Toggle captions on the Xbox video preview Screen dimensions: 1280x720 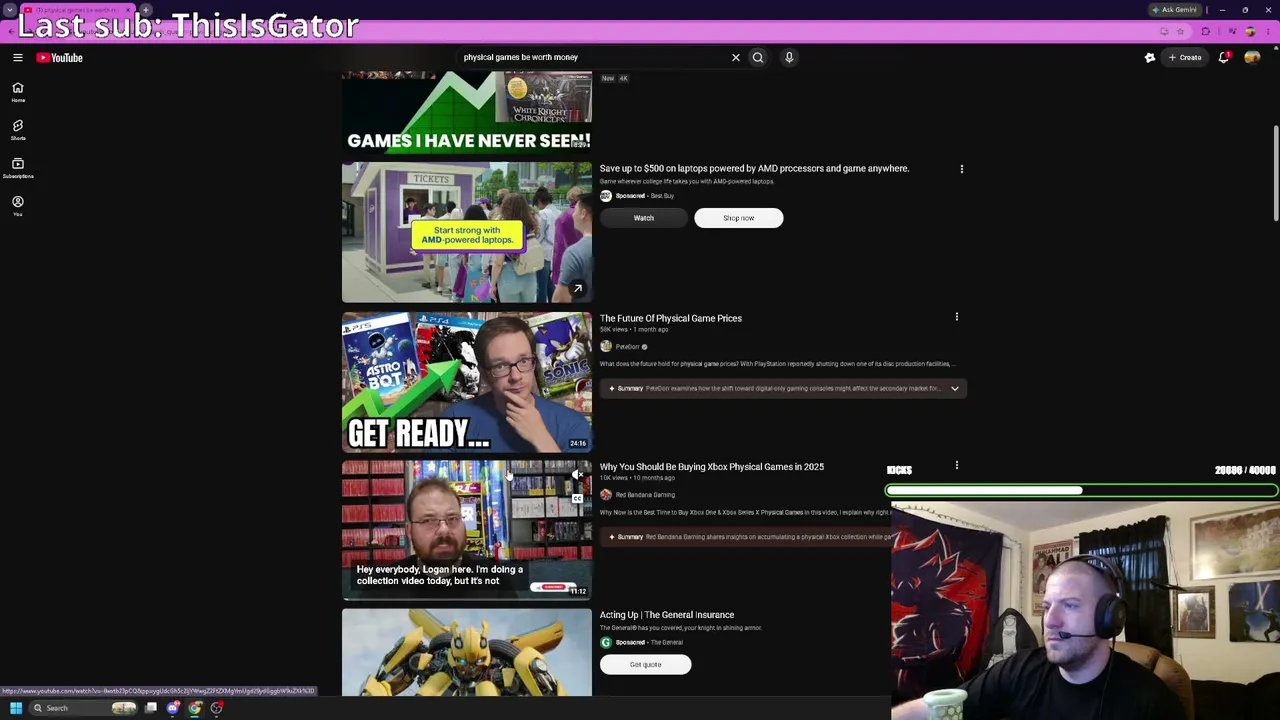577,498
